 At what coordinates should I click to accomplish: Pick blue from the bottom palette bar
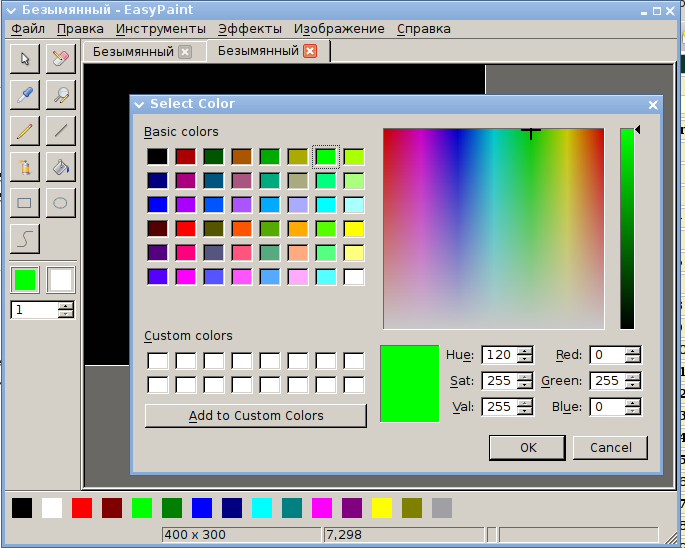coord(202,508)
